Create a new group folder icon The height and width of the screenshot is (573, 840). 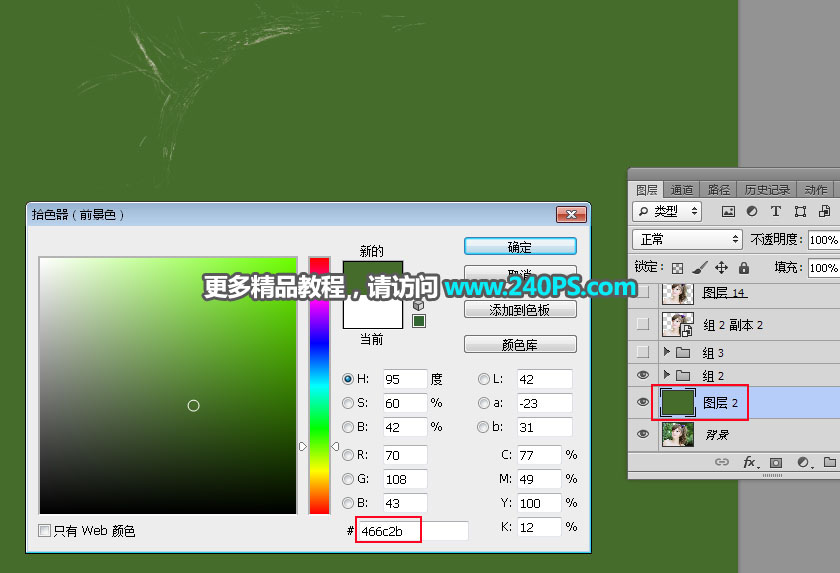[829, 462]
